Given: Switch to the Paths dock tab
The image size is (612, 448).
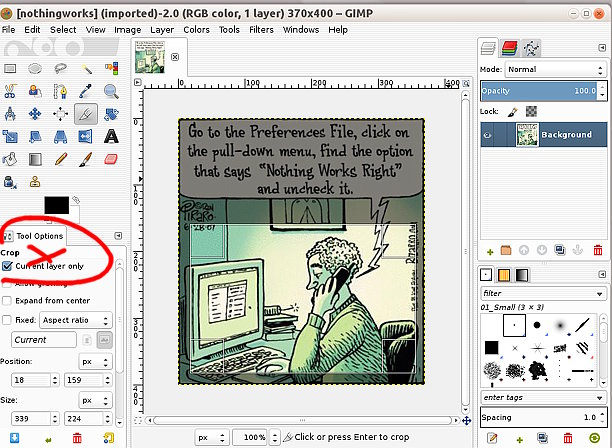Looking at the screenshot, I should pos(531,48).
